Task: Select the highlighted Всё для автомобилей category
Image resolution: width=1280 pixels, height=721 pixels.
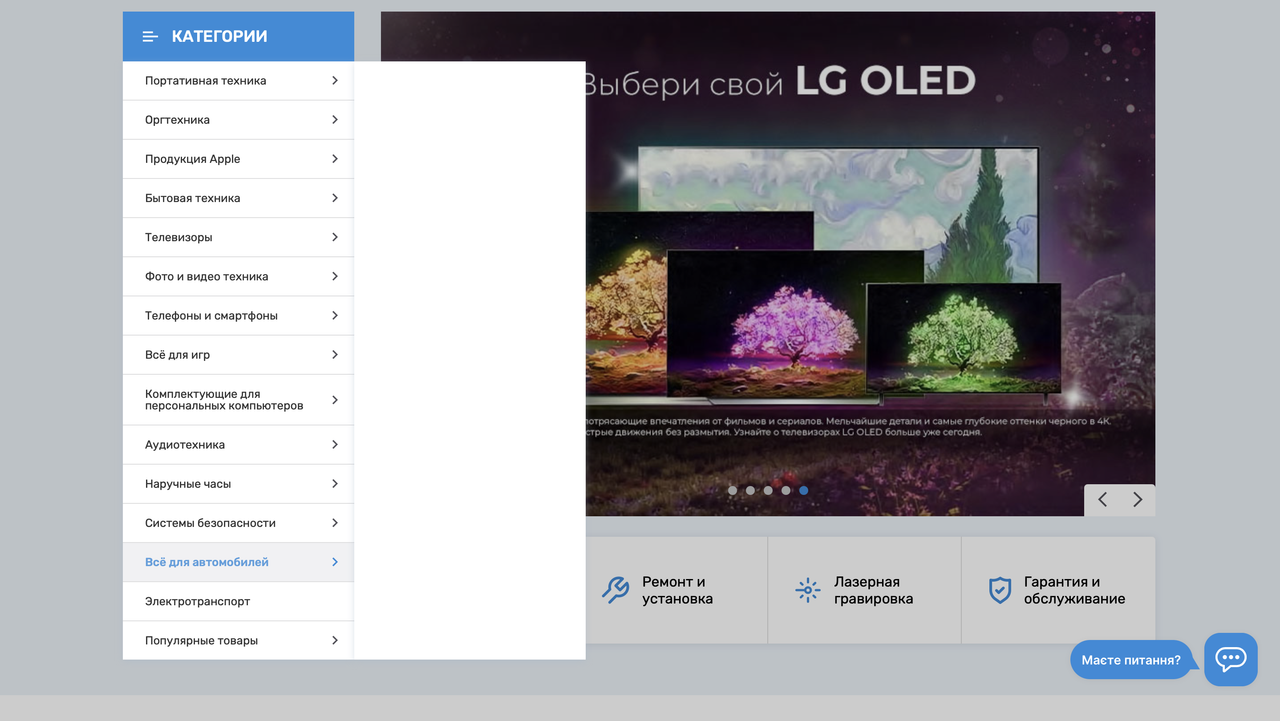Action: [238, 562]
